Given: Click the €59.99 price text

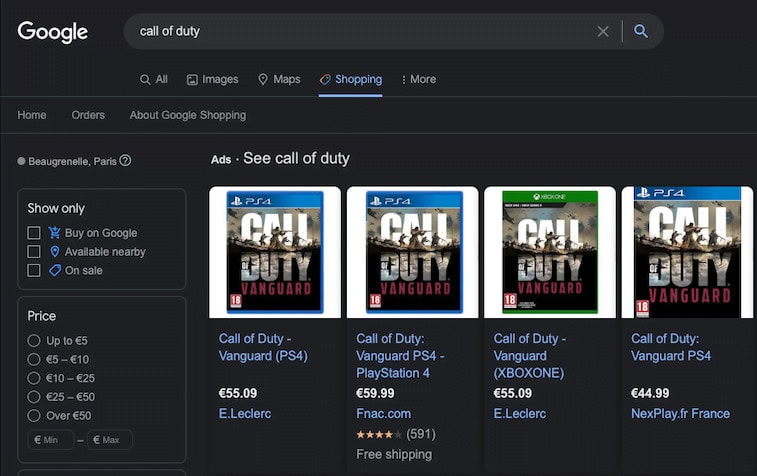Looking at the screenshot, I should coord(375,393).
